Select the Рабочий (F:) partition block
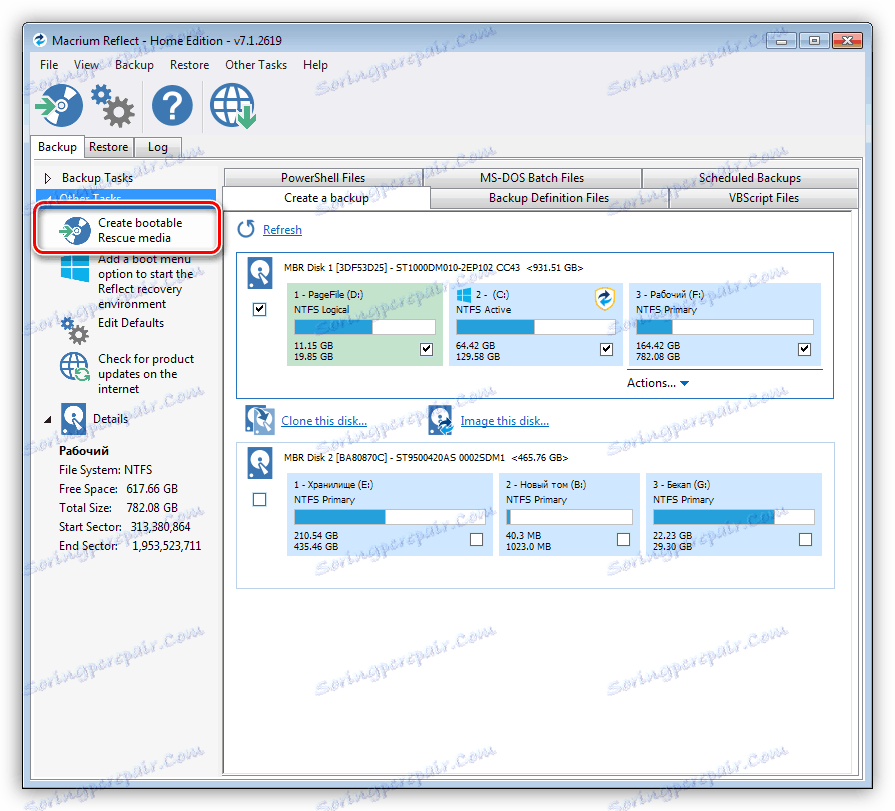Image resolution: width=895 pixels, height=811 pixels. (x=725, y=324)
